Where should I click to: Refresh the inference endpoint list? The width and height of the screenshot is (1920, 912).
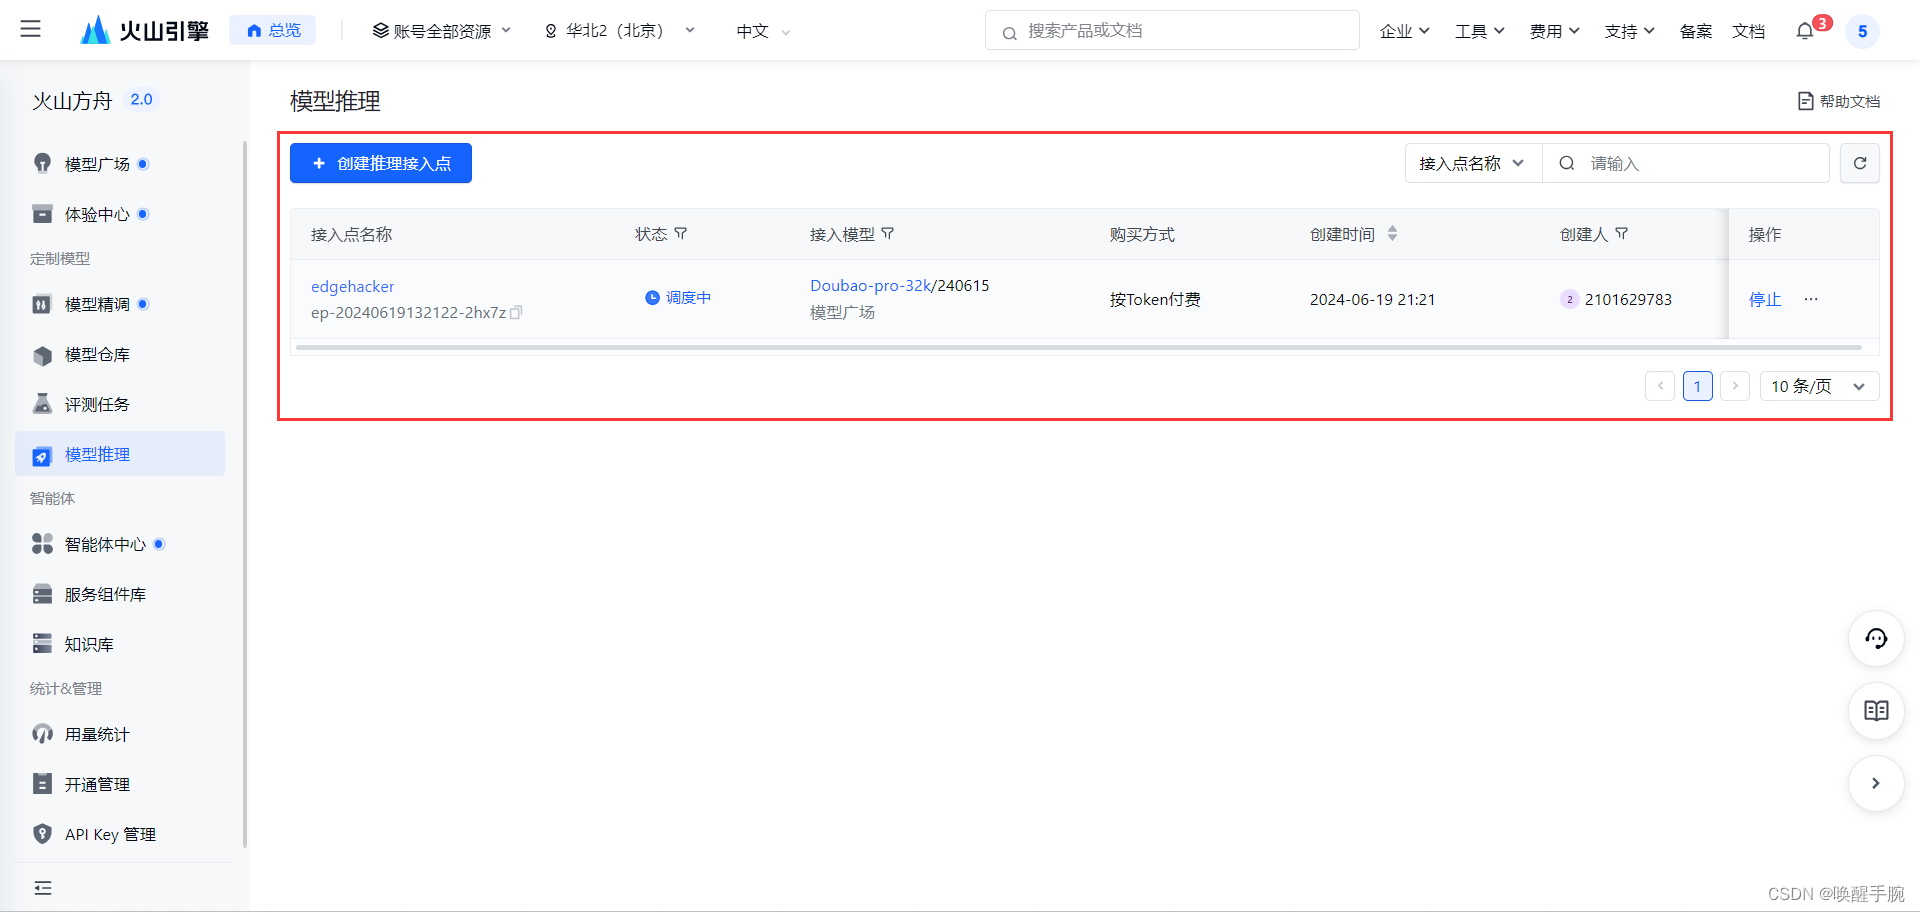(x=1859, y=162)
